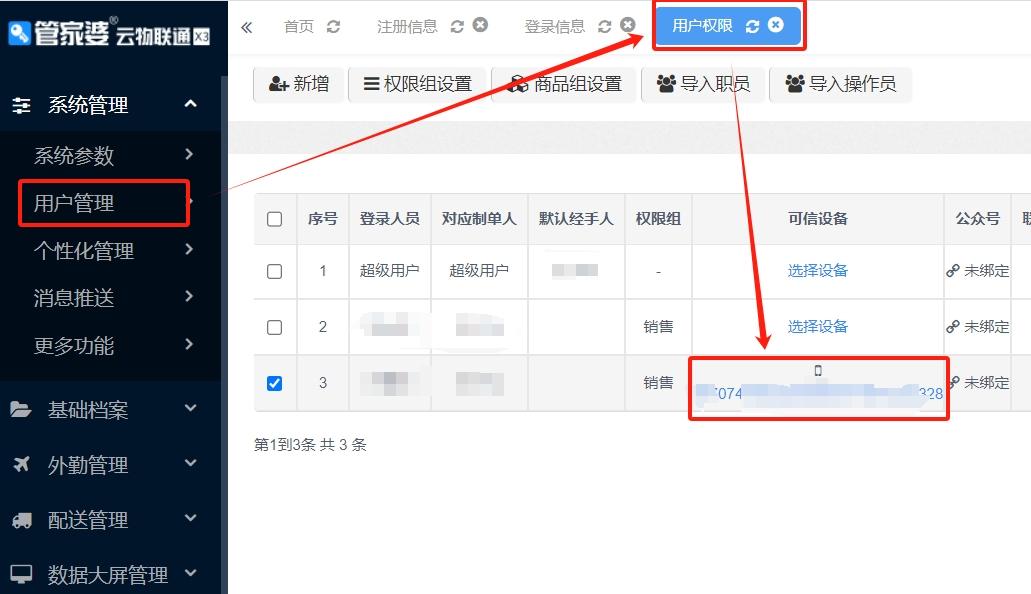
Task: Collapse sidebar with double-chevron icon
Action: pyautogui.click(x=247, y=27)
